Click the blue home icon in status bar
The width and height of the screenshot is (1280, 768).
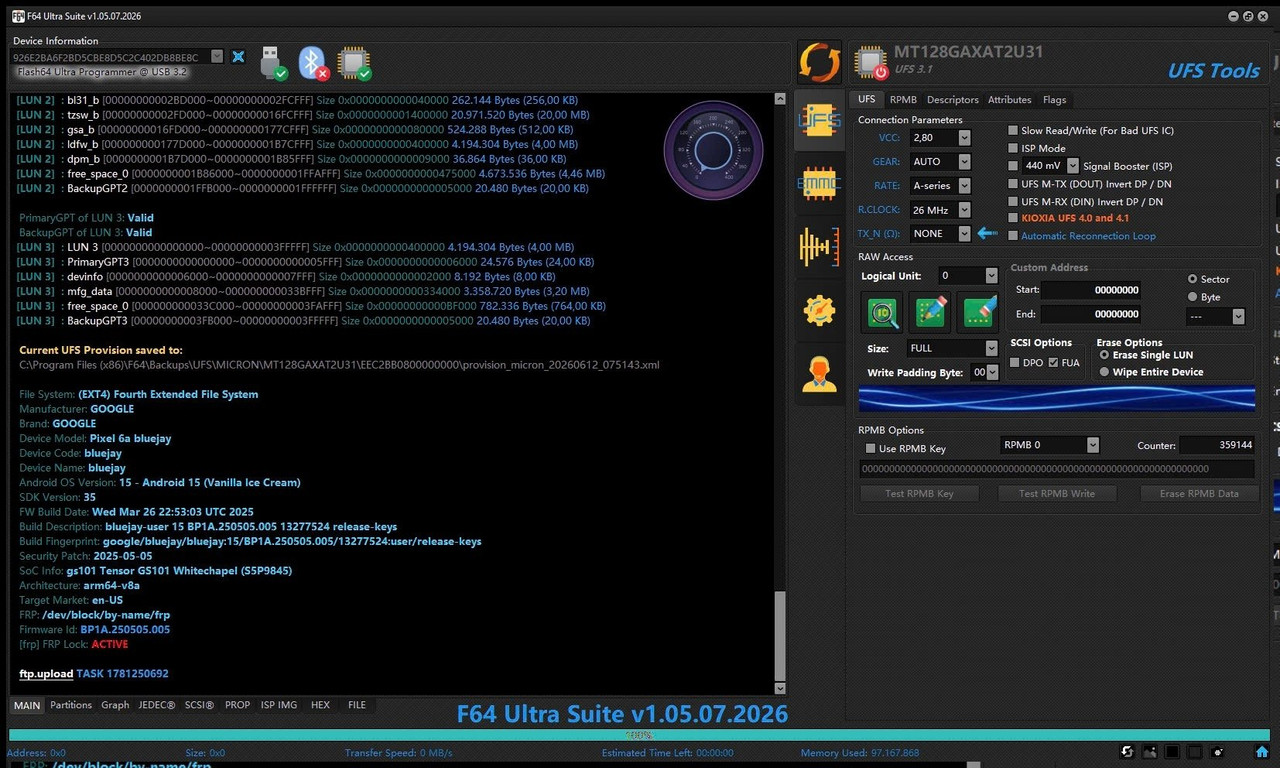pos(1262,752)
